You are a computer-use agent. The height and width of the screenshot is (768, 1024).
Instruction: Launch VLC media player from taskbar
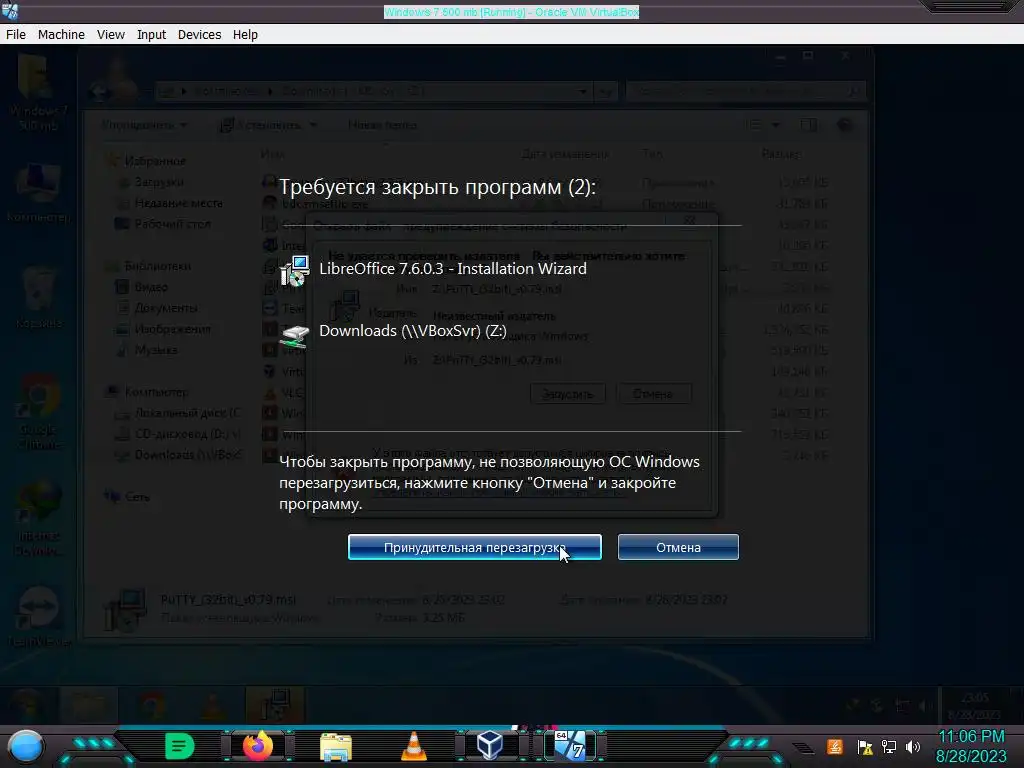point(413,746)
